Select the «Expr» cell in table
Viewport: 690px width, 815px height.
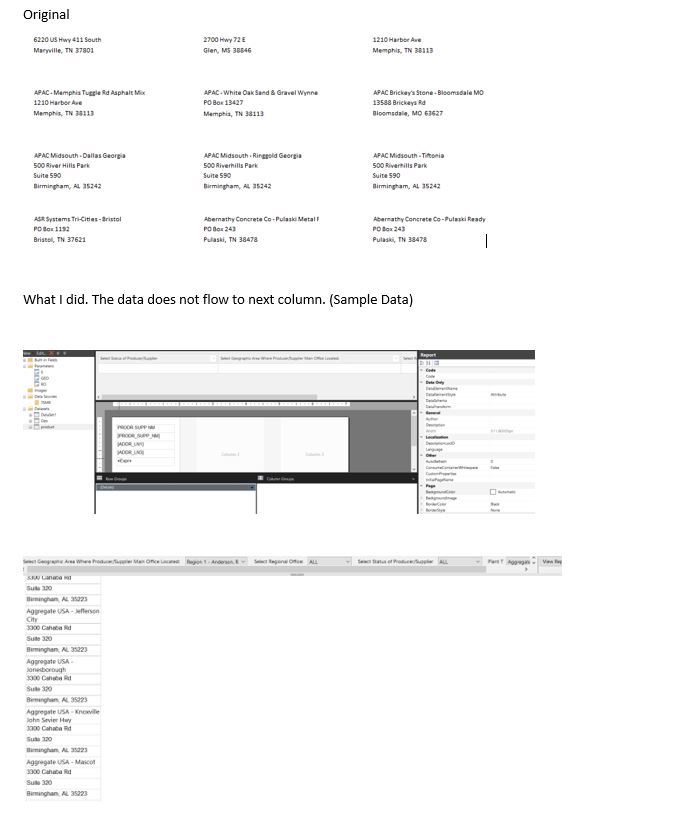click(145, 461)
